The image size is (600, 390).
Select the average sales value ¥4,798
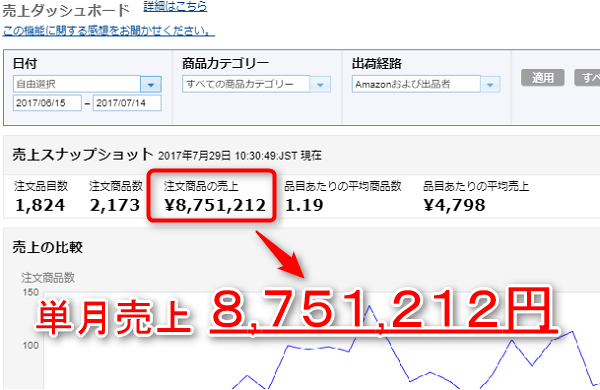click(x=455, y=206)
